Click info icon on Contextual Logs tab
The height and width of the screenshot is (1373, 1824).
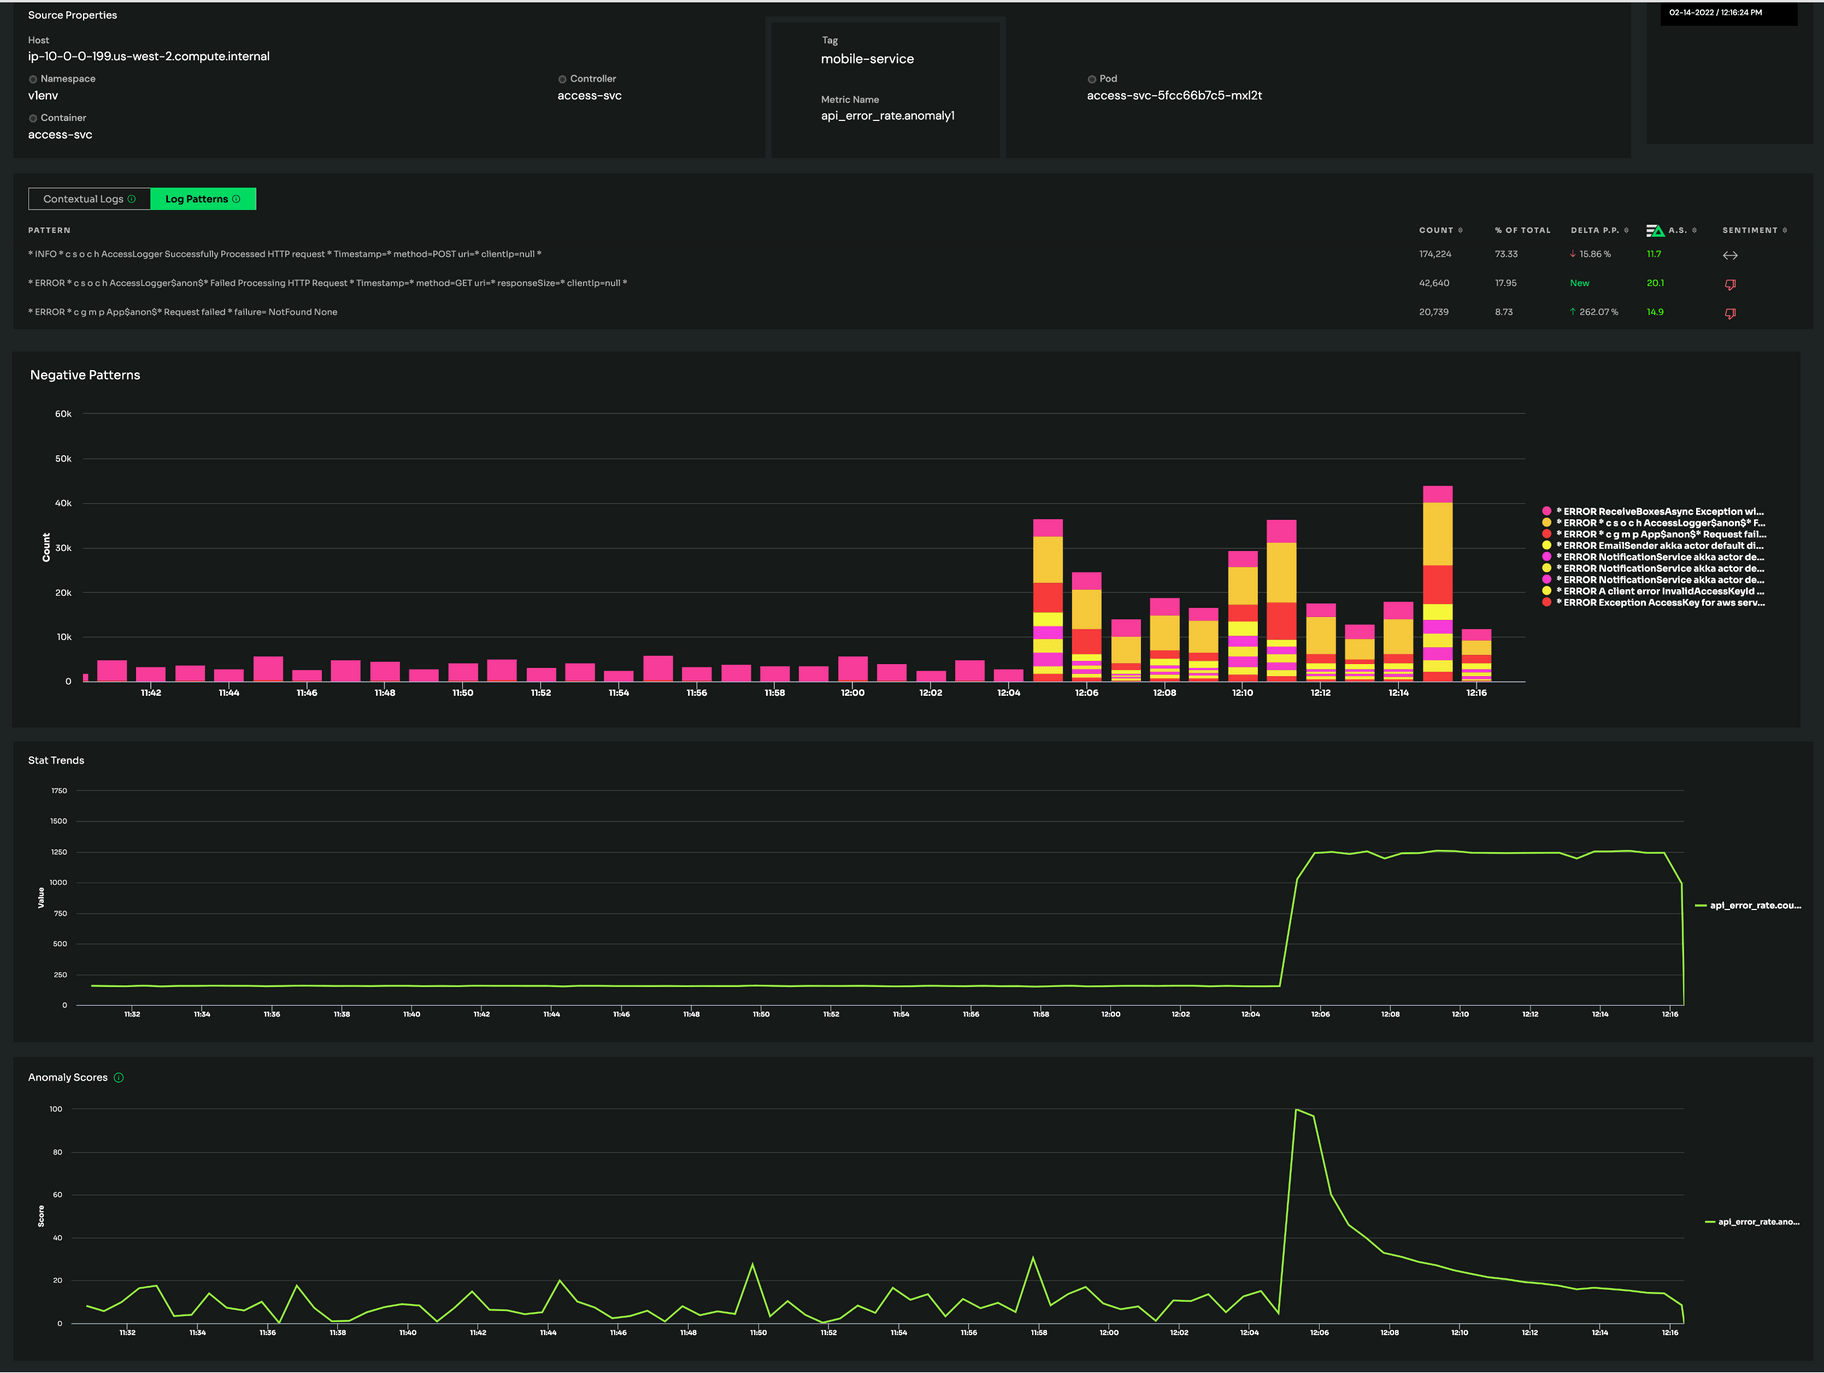click(132, 199)
